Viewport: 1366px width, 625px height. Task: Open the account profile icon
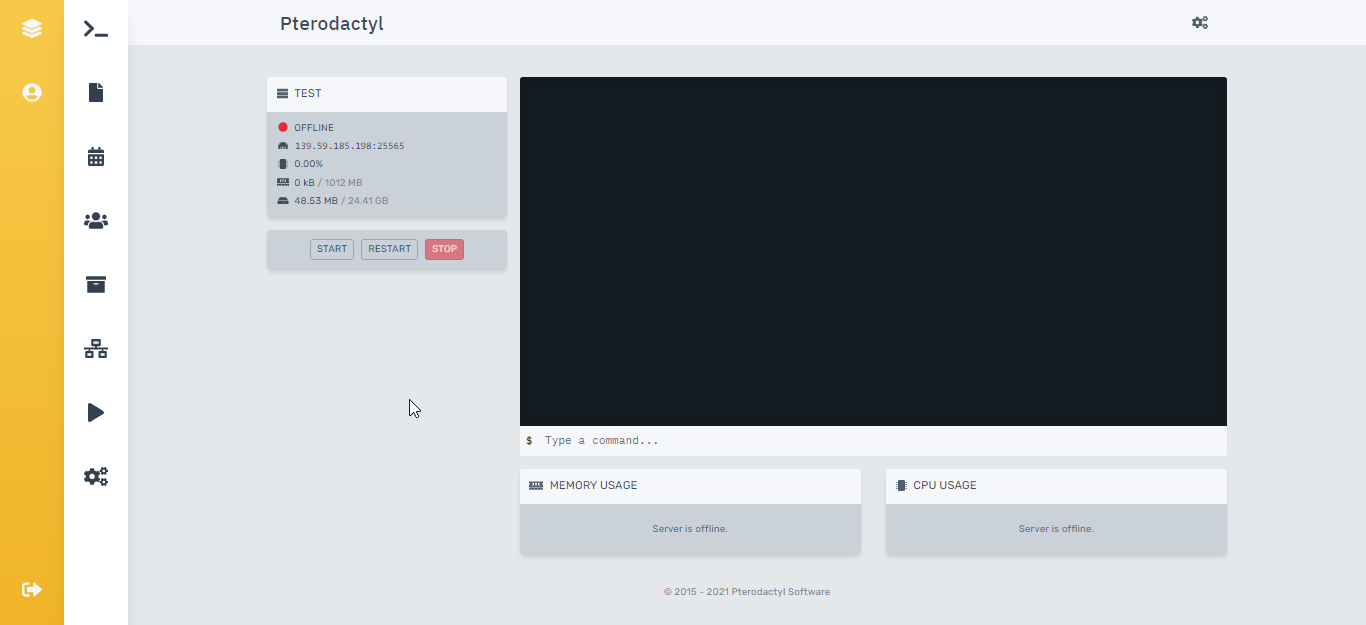coord(32,93)
